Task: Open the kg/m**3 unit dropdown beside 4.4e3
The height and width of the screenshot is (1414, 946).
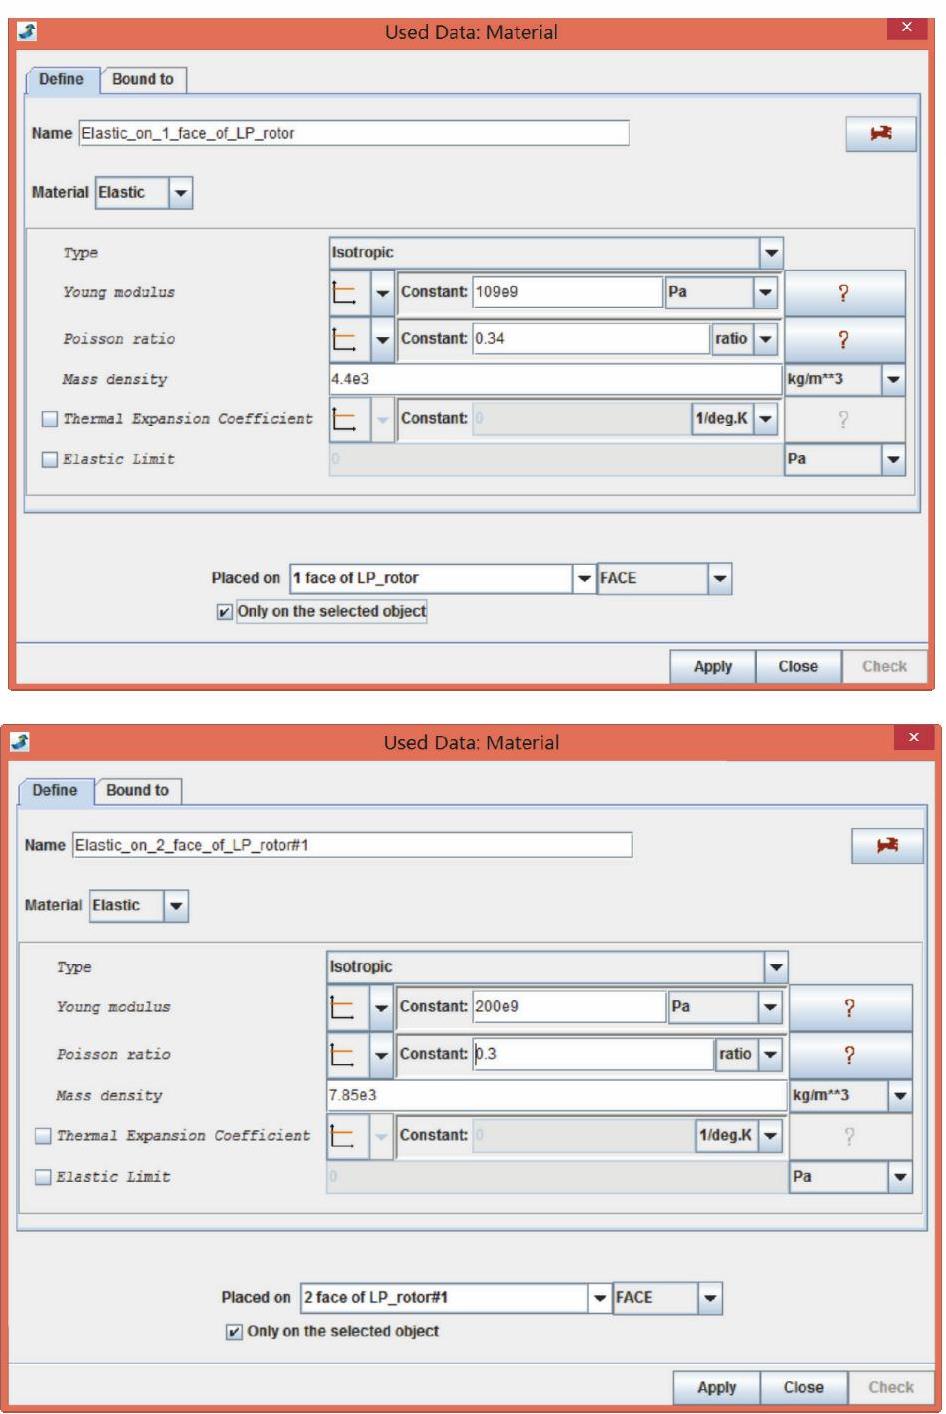Action: 893,380
